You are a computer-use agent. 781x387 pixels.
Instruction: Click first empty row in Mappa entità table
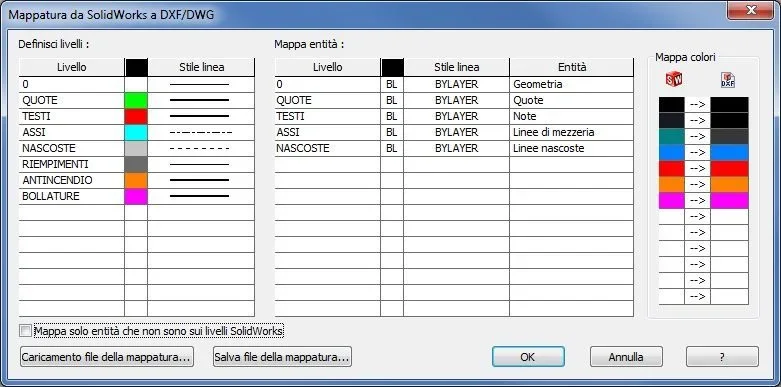[454, 164]
